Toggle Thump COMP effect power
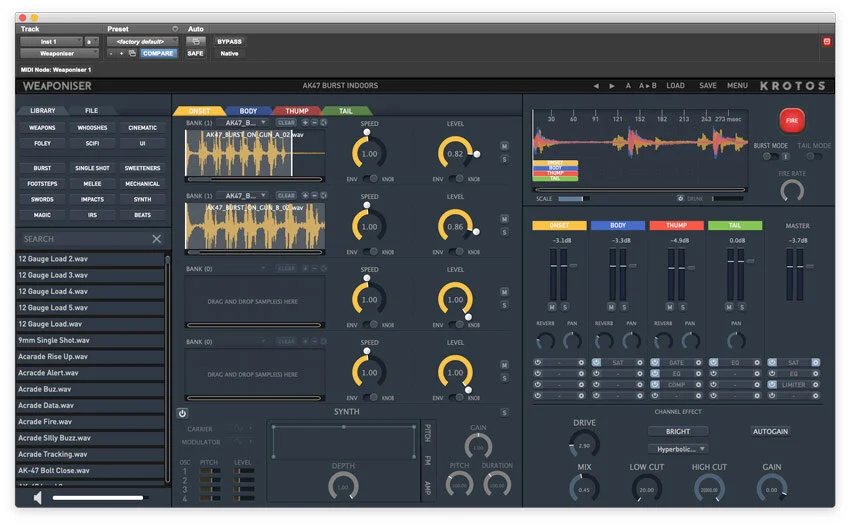This screenshot has width=850, height=525. (x=655, y=385)
